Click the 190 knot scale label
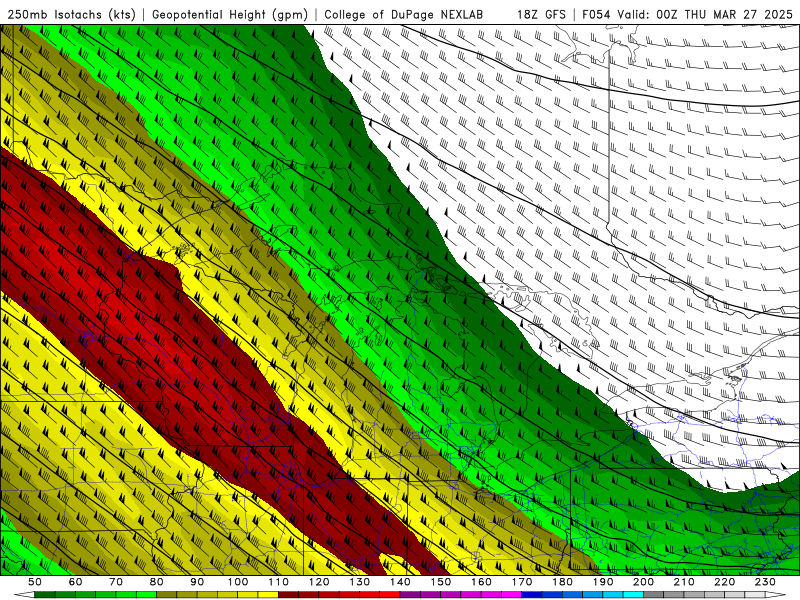This screenshot has height=600, width=800. pyautogui.click(x=603, y=582)
